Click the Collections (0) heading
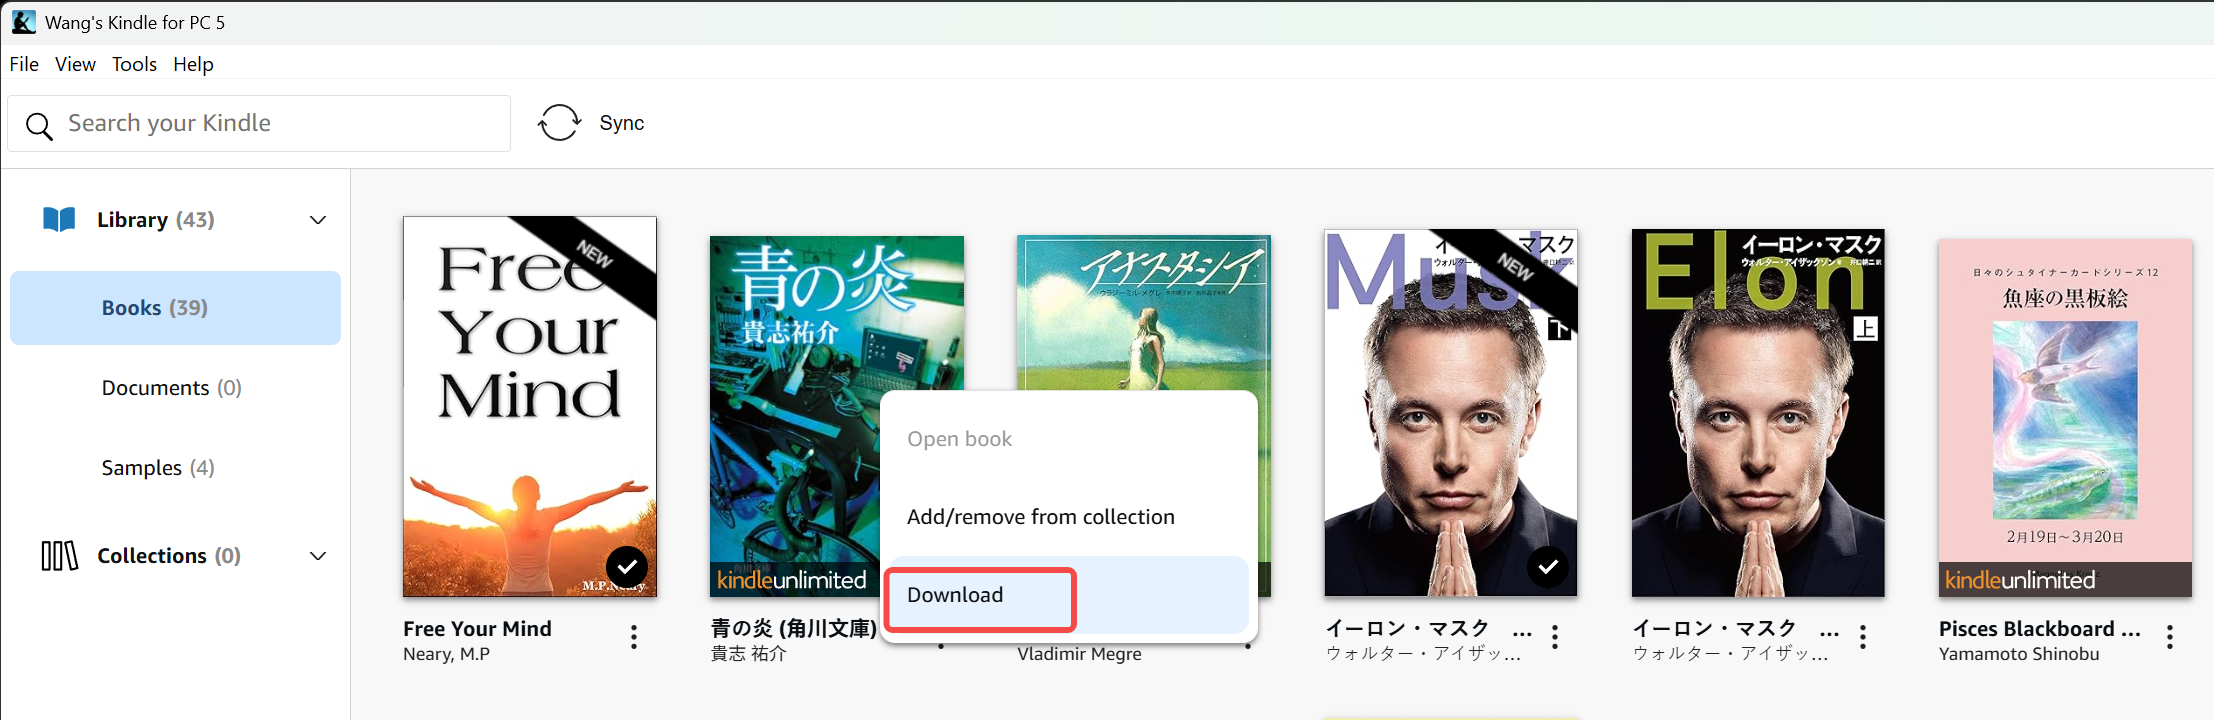 [x=169, y=556]
